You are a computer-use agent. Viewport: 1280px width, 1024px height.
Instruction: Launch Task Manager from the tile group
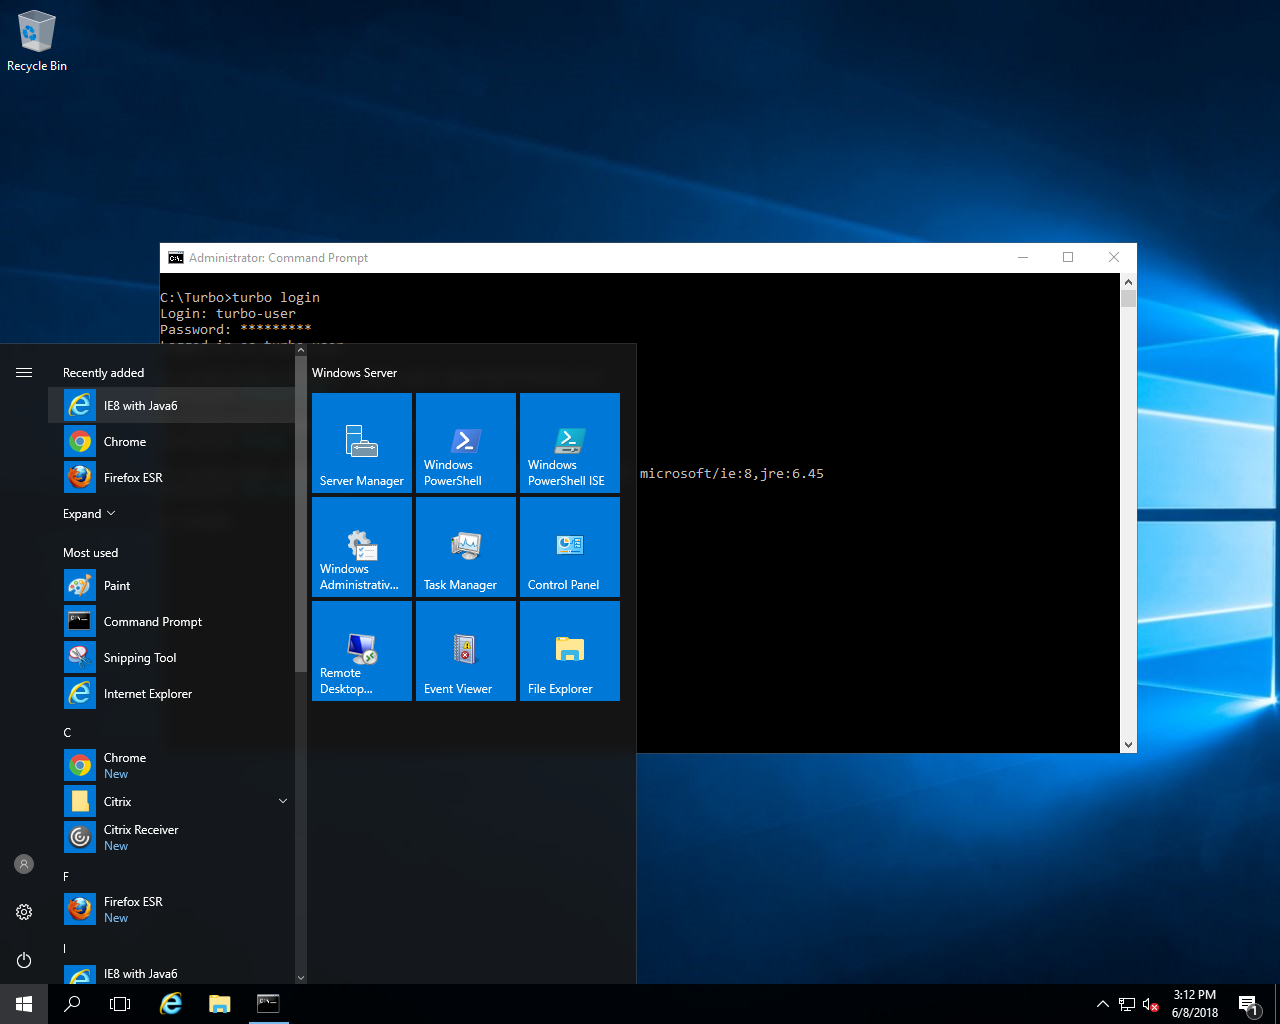pos(465,546)
